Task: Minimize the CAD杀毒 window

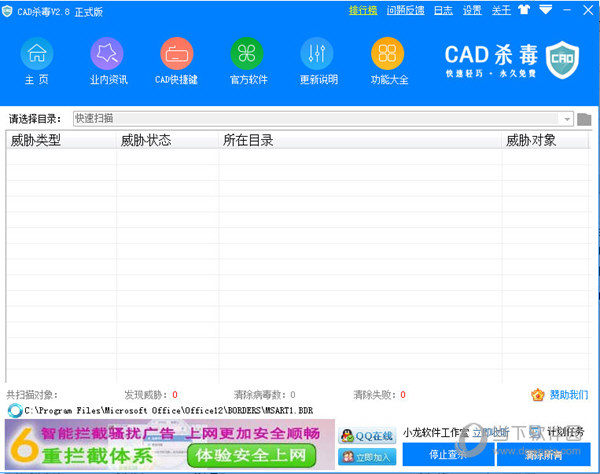Action: (x=567, y=10)
